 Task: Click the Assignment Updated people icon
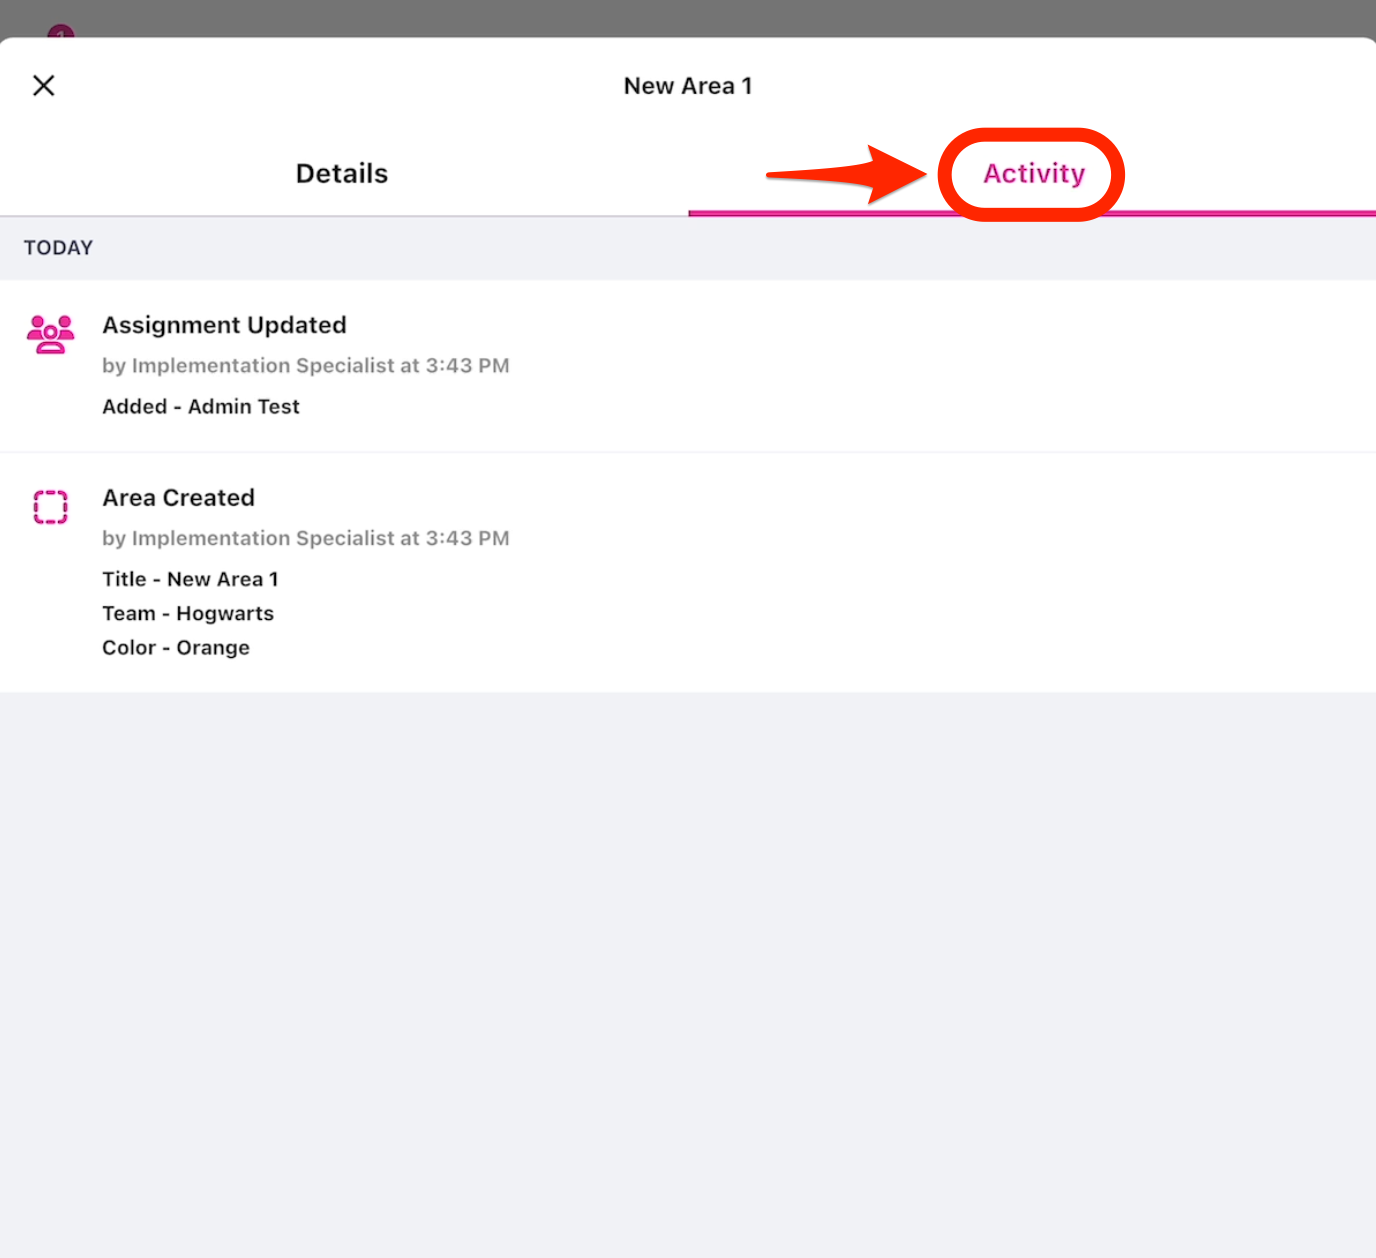point(50,334)
